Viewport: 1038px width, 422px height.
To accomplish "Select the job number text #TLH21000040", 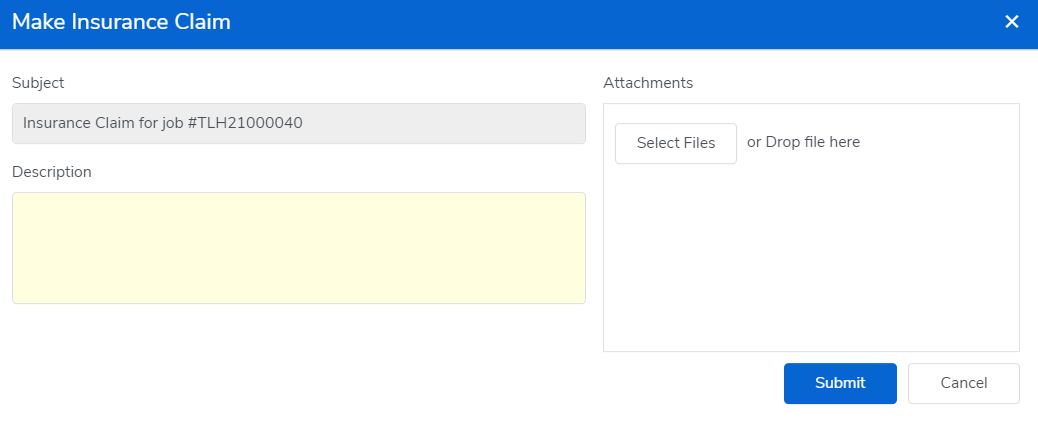I will click(x=245, y=124).
